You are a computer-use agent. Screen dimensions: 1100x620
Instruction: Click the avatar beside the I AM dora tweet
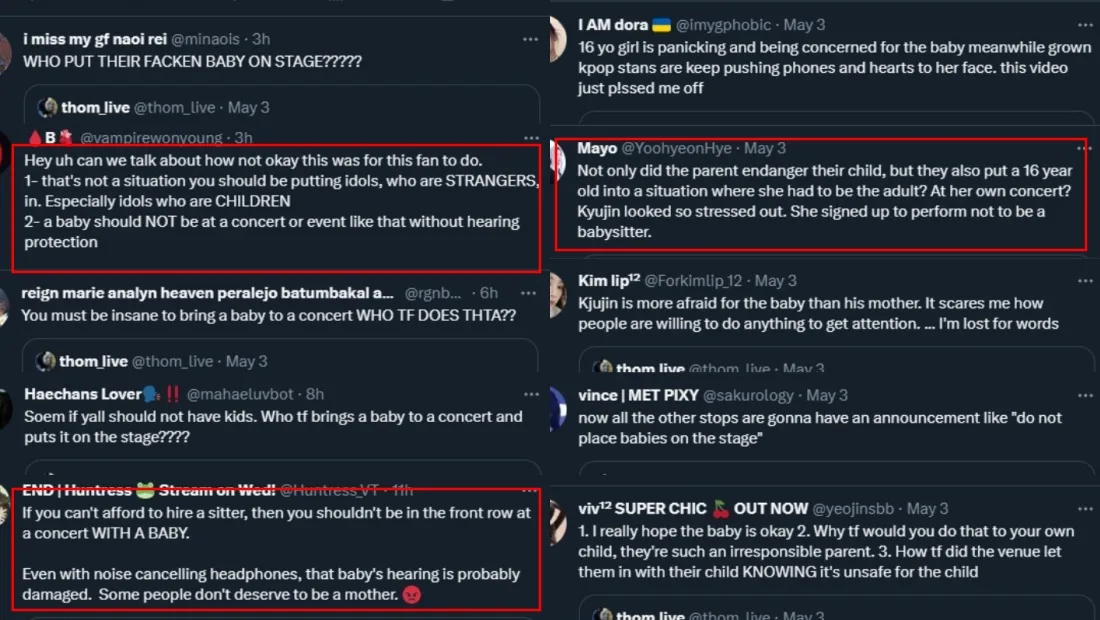point(558,34)
